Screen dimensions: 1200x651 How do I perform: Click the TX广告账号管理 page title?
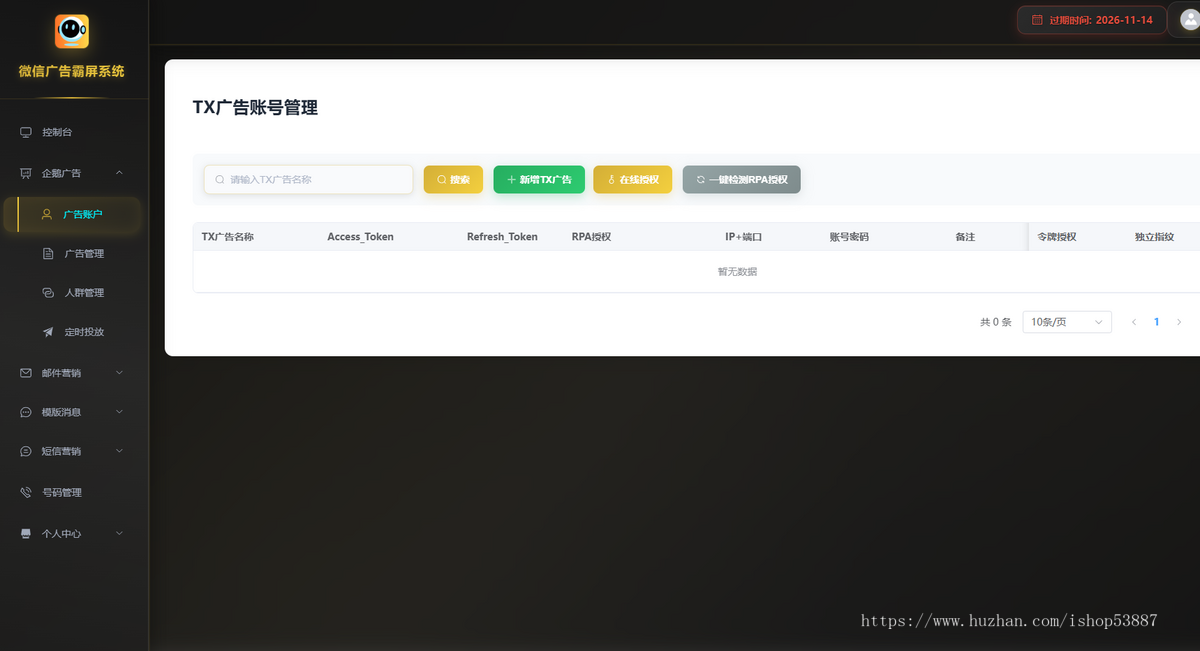(x=255, y=108)
